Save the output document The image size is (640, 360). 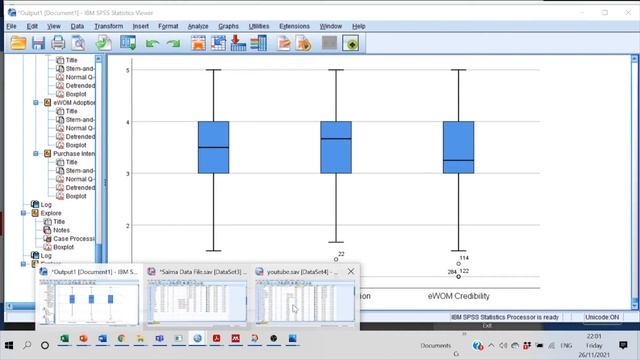point(38,43)
